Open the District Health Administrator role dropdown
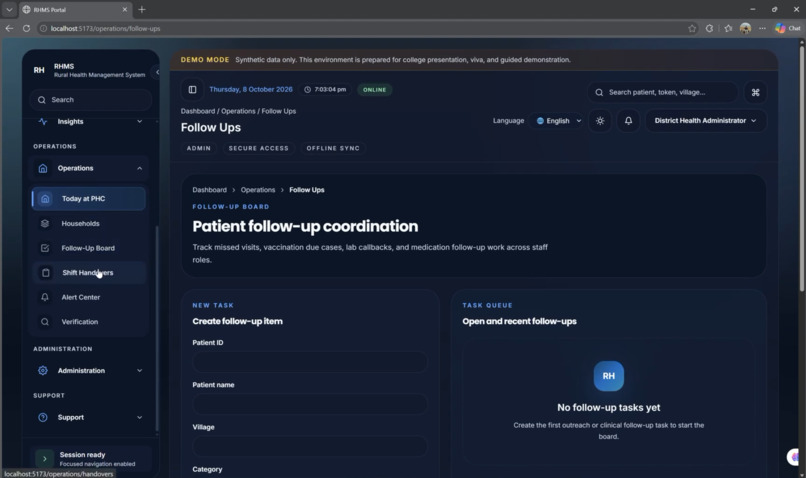806x478 pixels. [705, 121]
